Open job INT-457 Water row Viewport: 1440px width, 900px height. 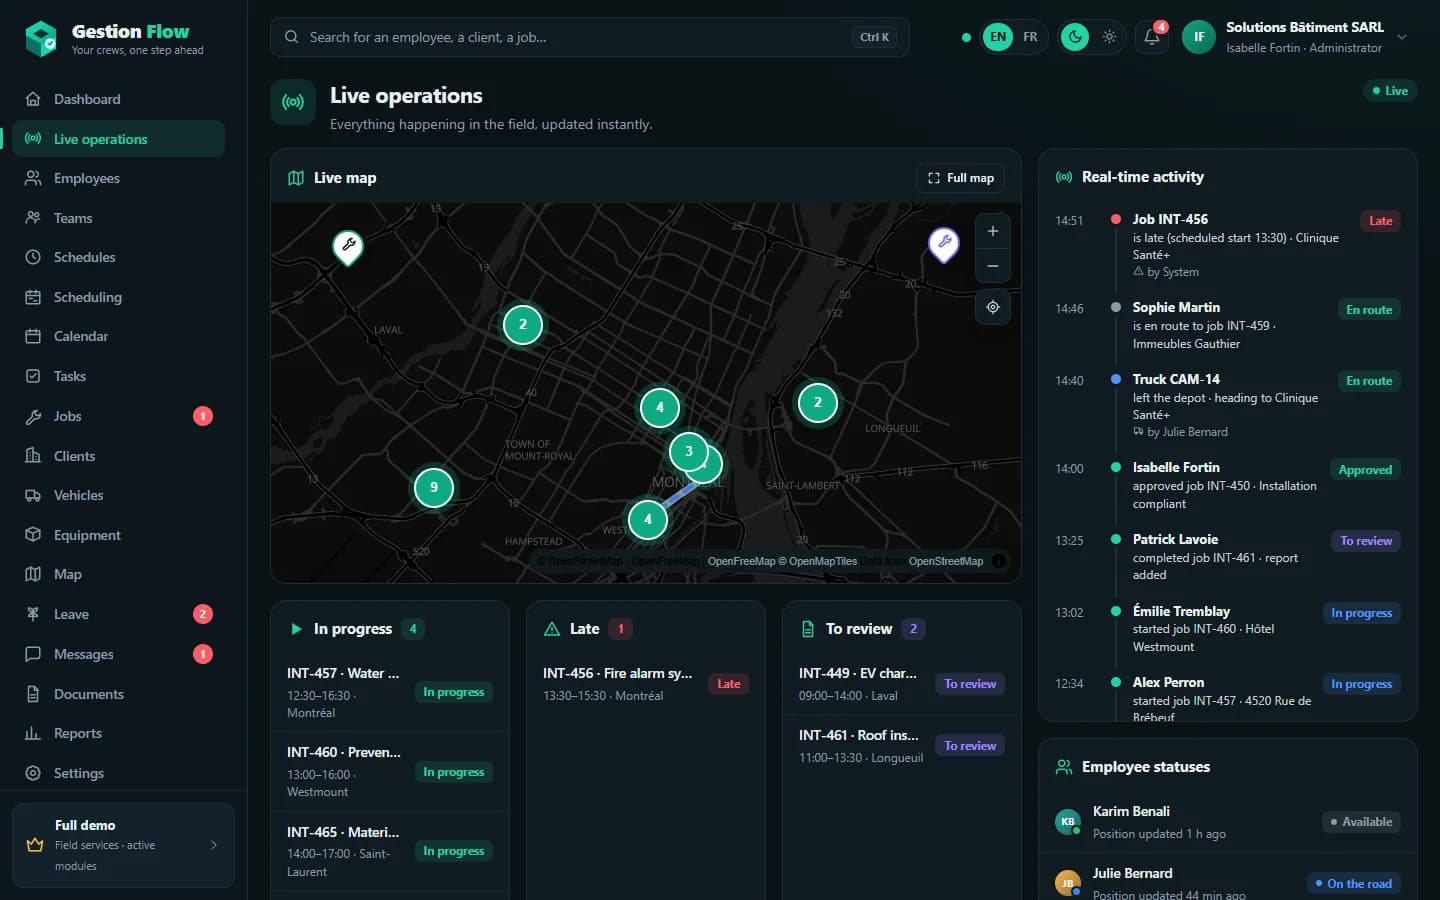click(390, 692)
